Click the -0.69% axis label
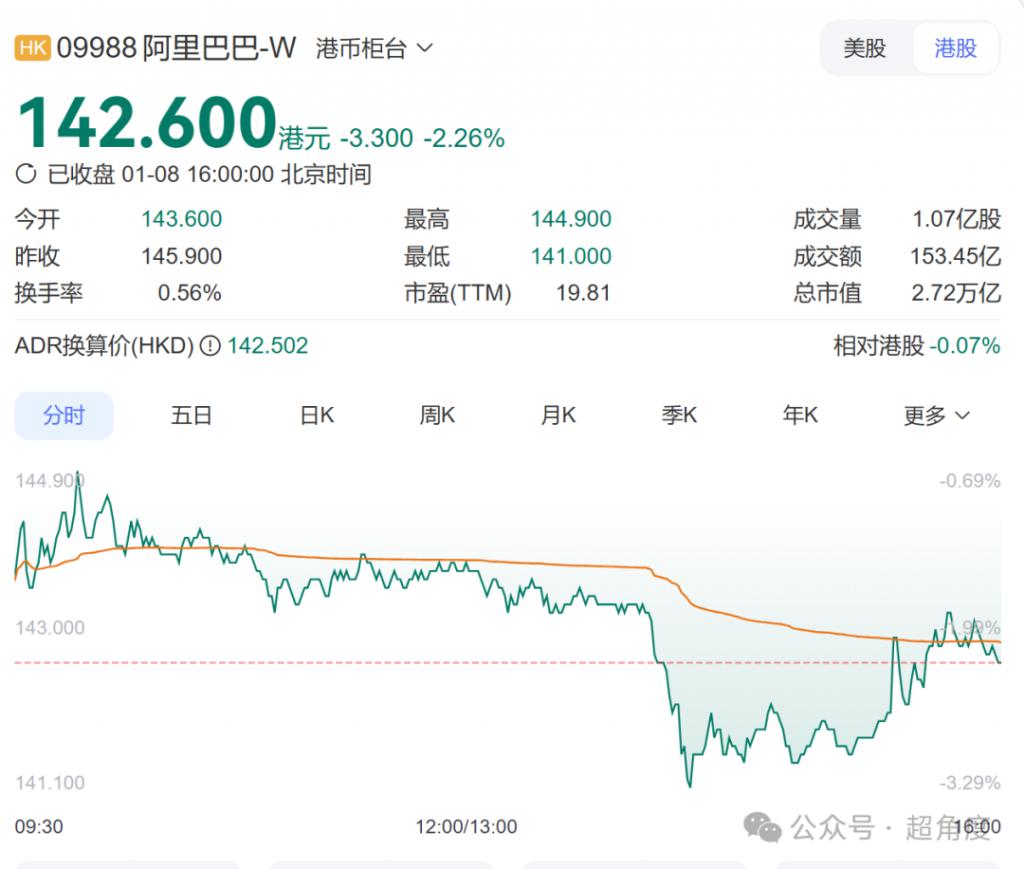 coord(970,481)
